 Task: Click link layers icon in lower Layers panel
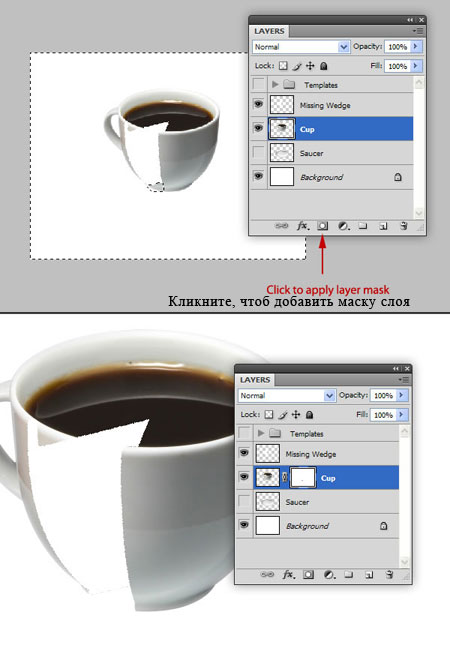point(267,574)
